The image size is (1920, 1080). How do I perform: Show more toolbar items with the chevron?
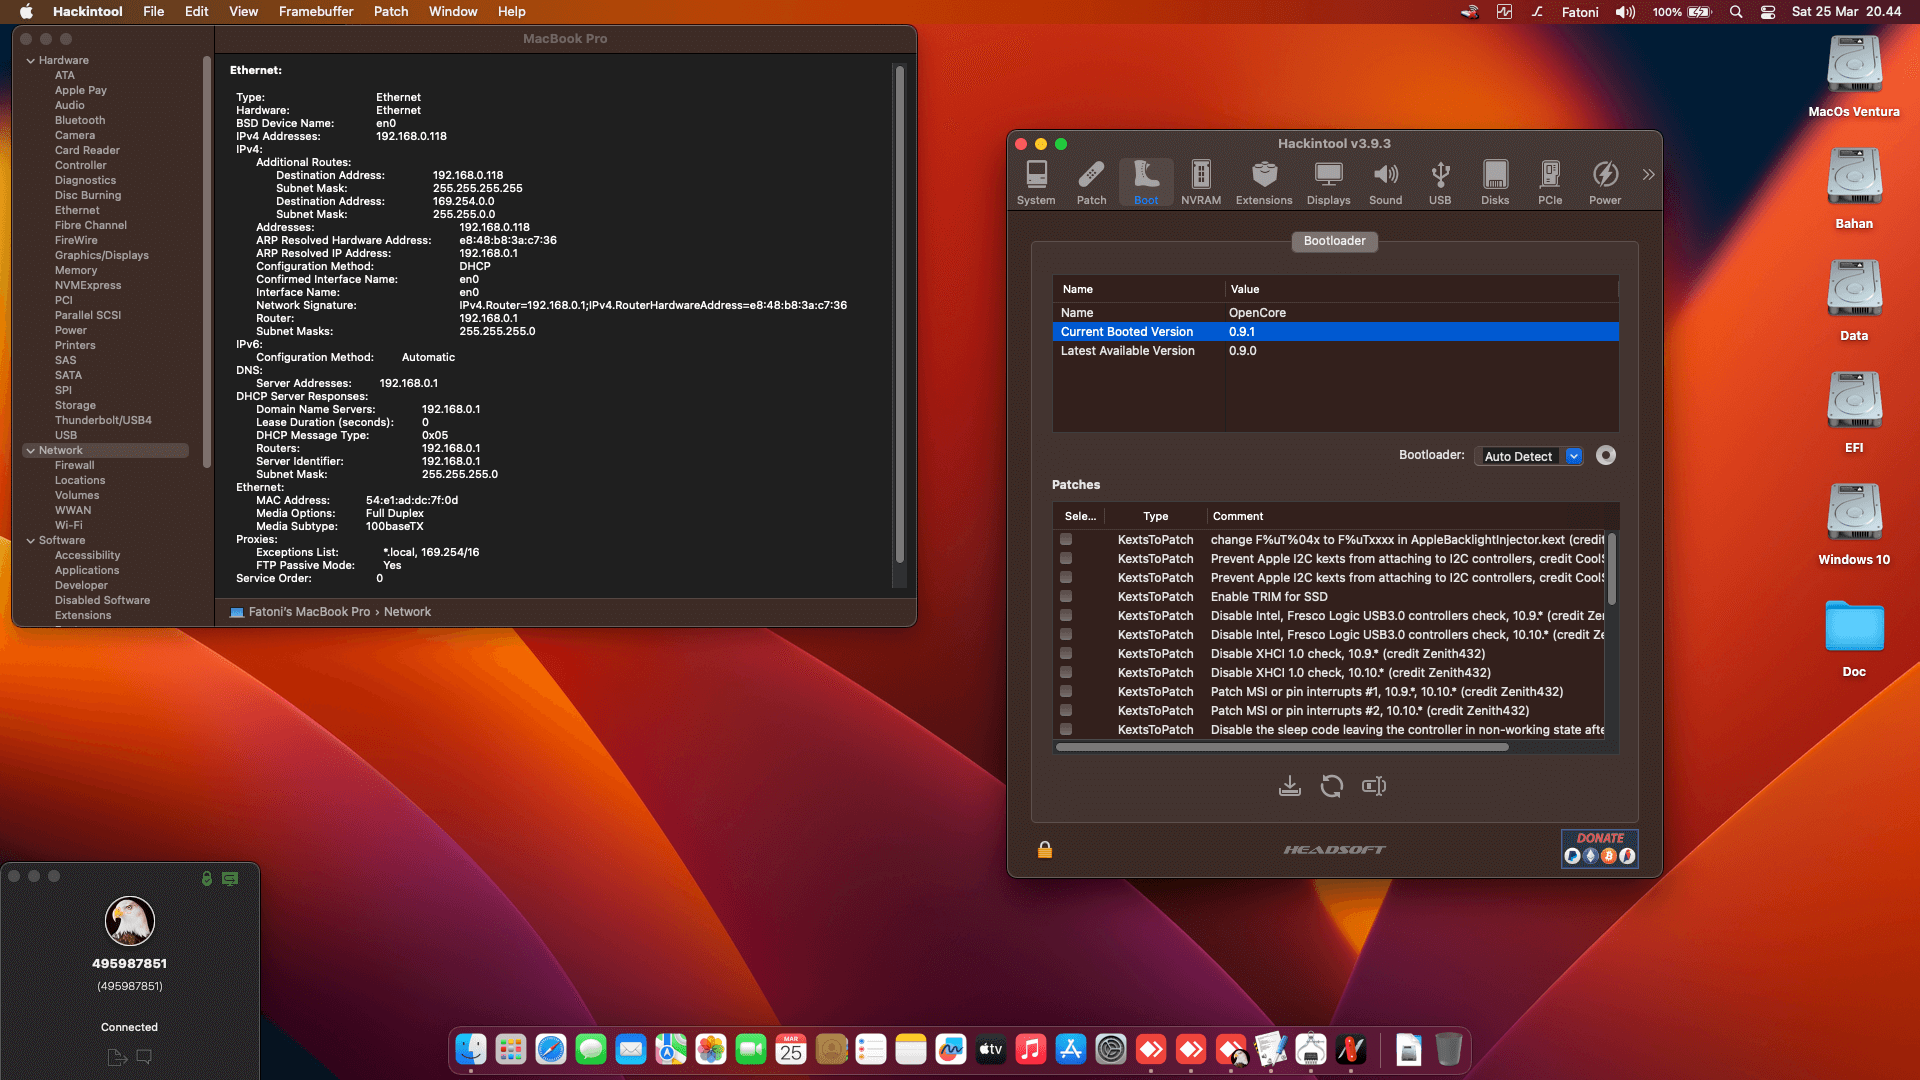(x=1648, y=175)
